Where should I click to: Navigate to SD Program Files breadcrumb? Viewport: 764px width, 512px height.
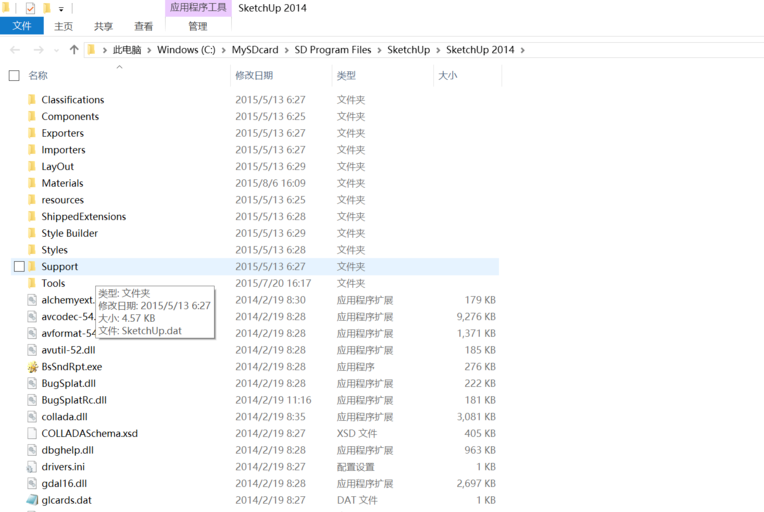coord(333,50)
